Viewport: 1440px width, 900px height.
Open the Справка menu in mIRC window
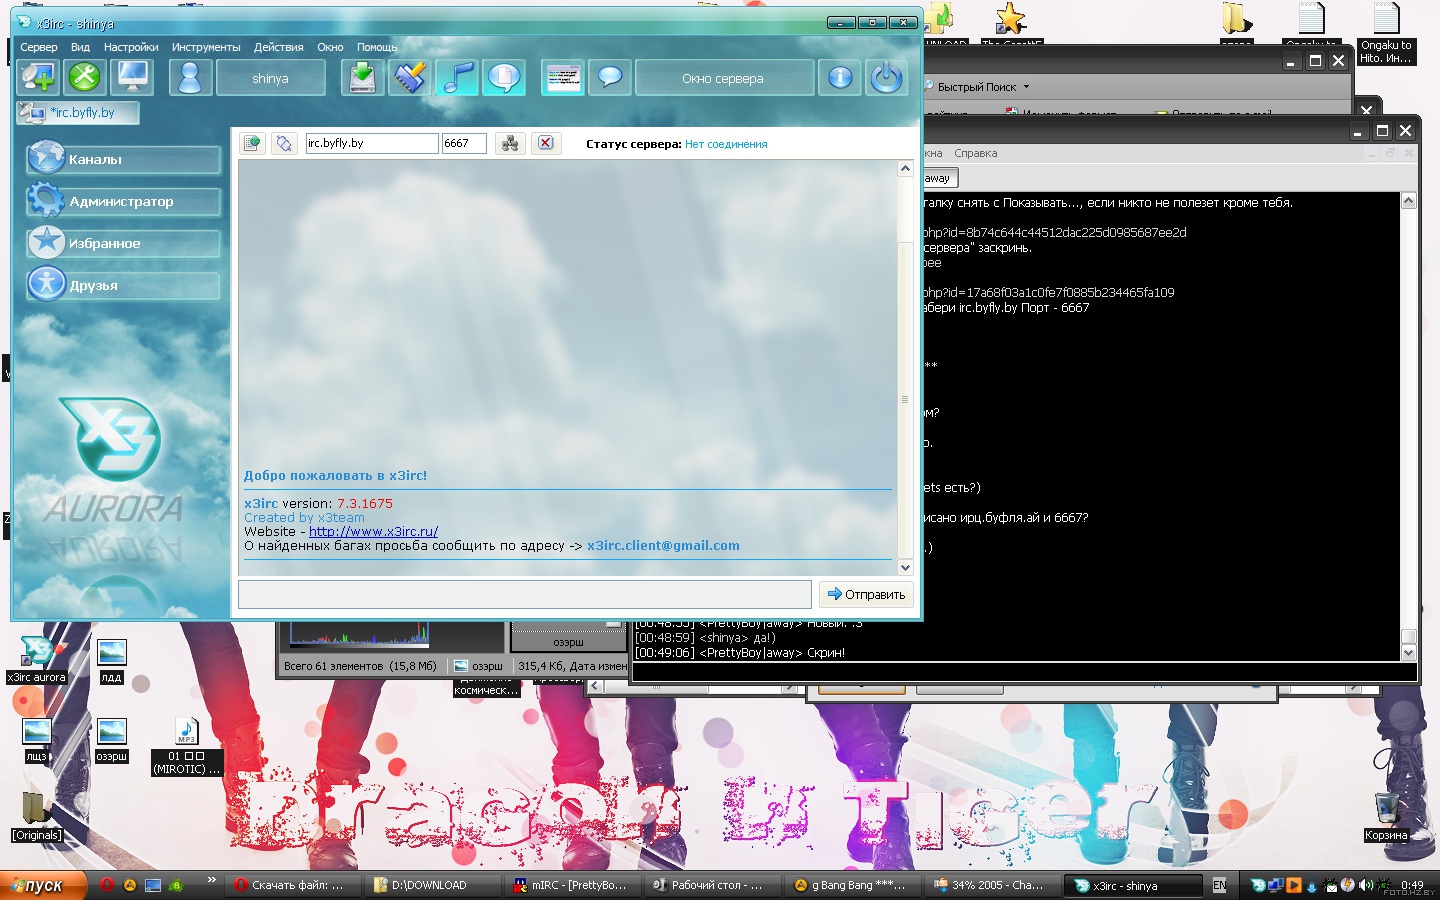tap(975, 153)
